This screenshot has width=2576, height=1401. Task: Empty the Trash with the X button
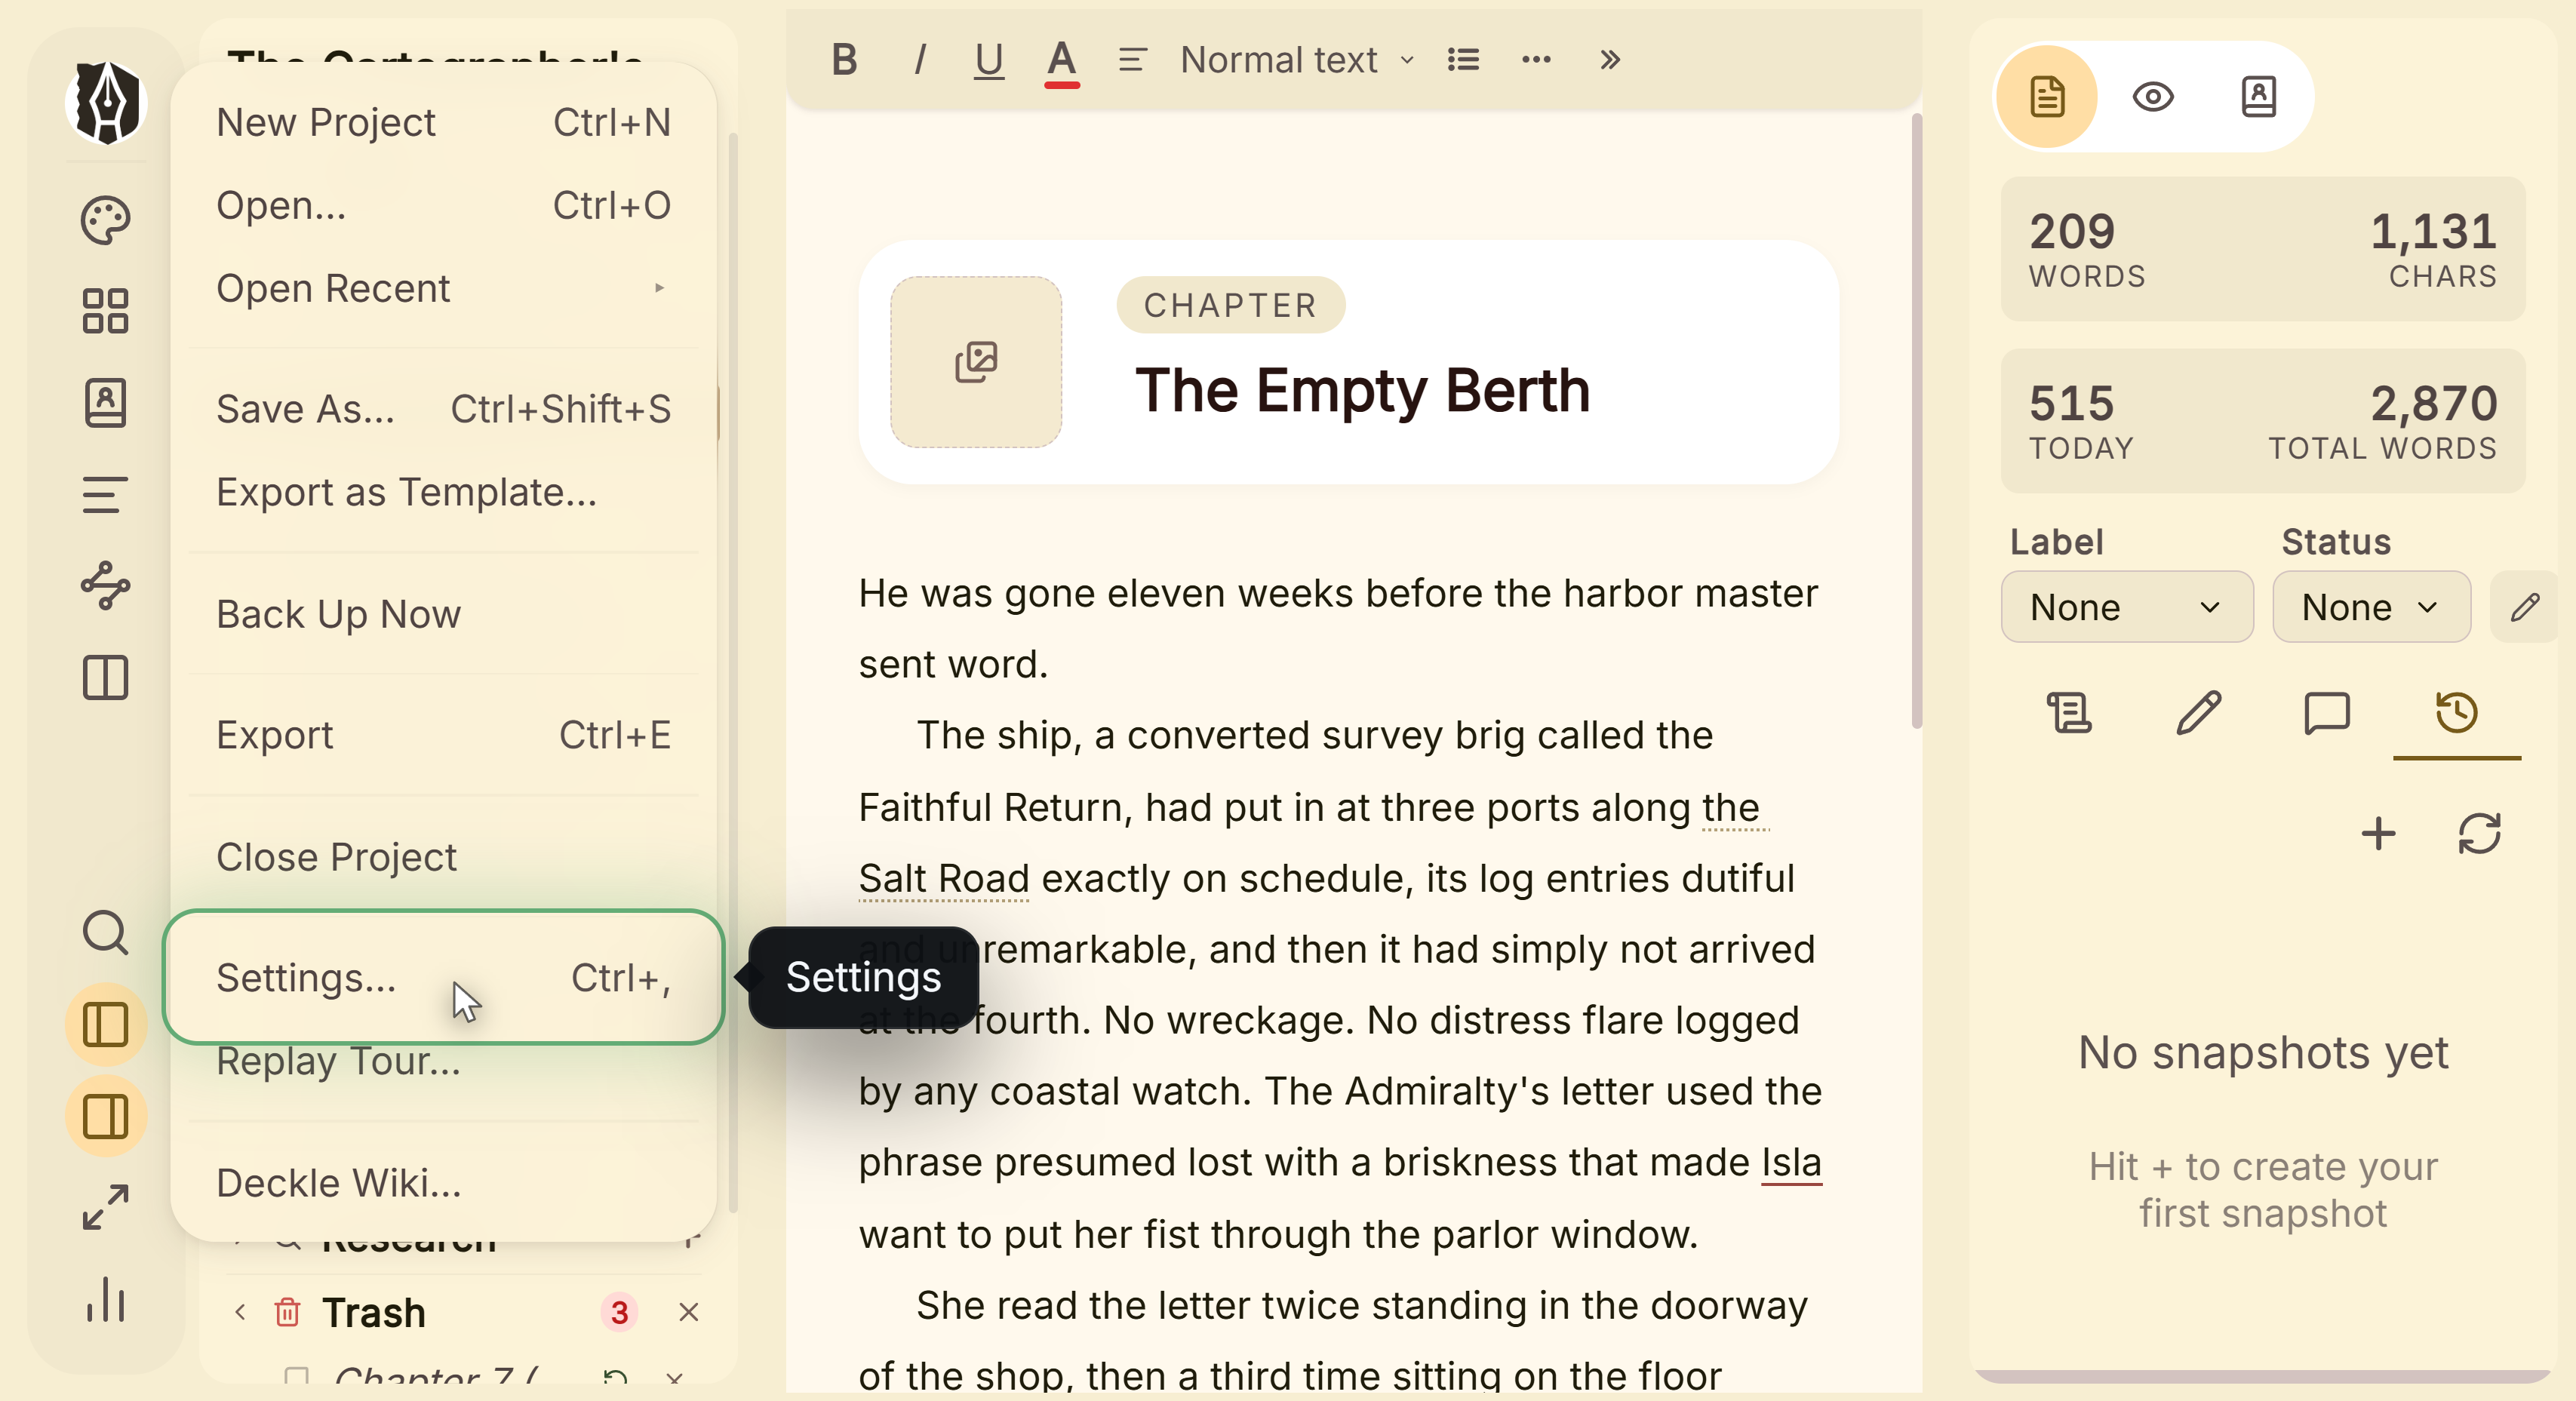[688, 1311]
